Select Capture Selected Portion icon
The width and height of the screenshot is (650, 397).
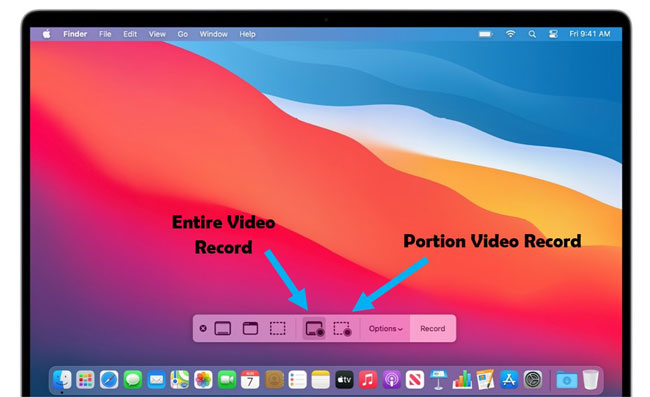coord(277,329)
